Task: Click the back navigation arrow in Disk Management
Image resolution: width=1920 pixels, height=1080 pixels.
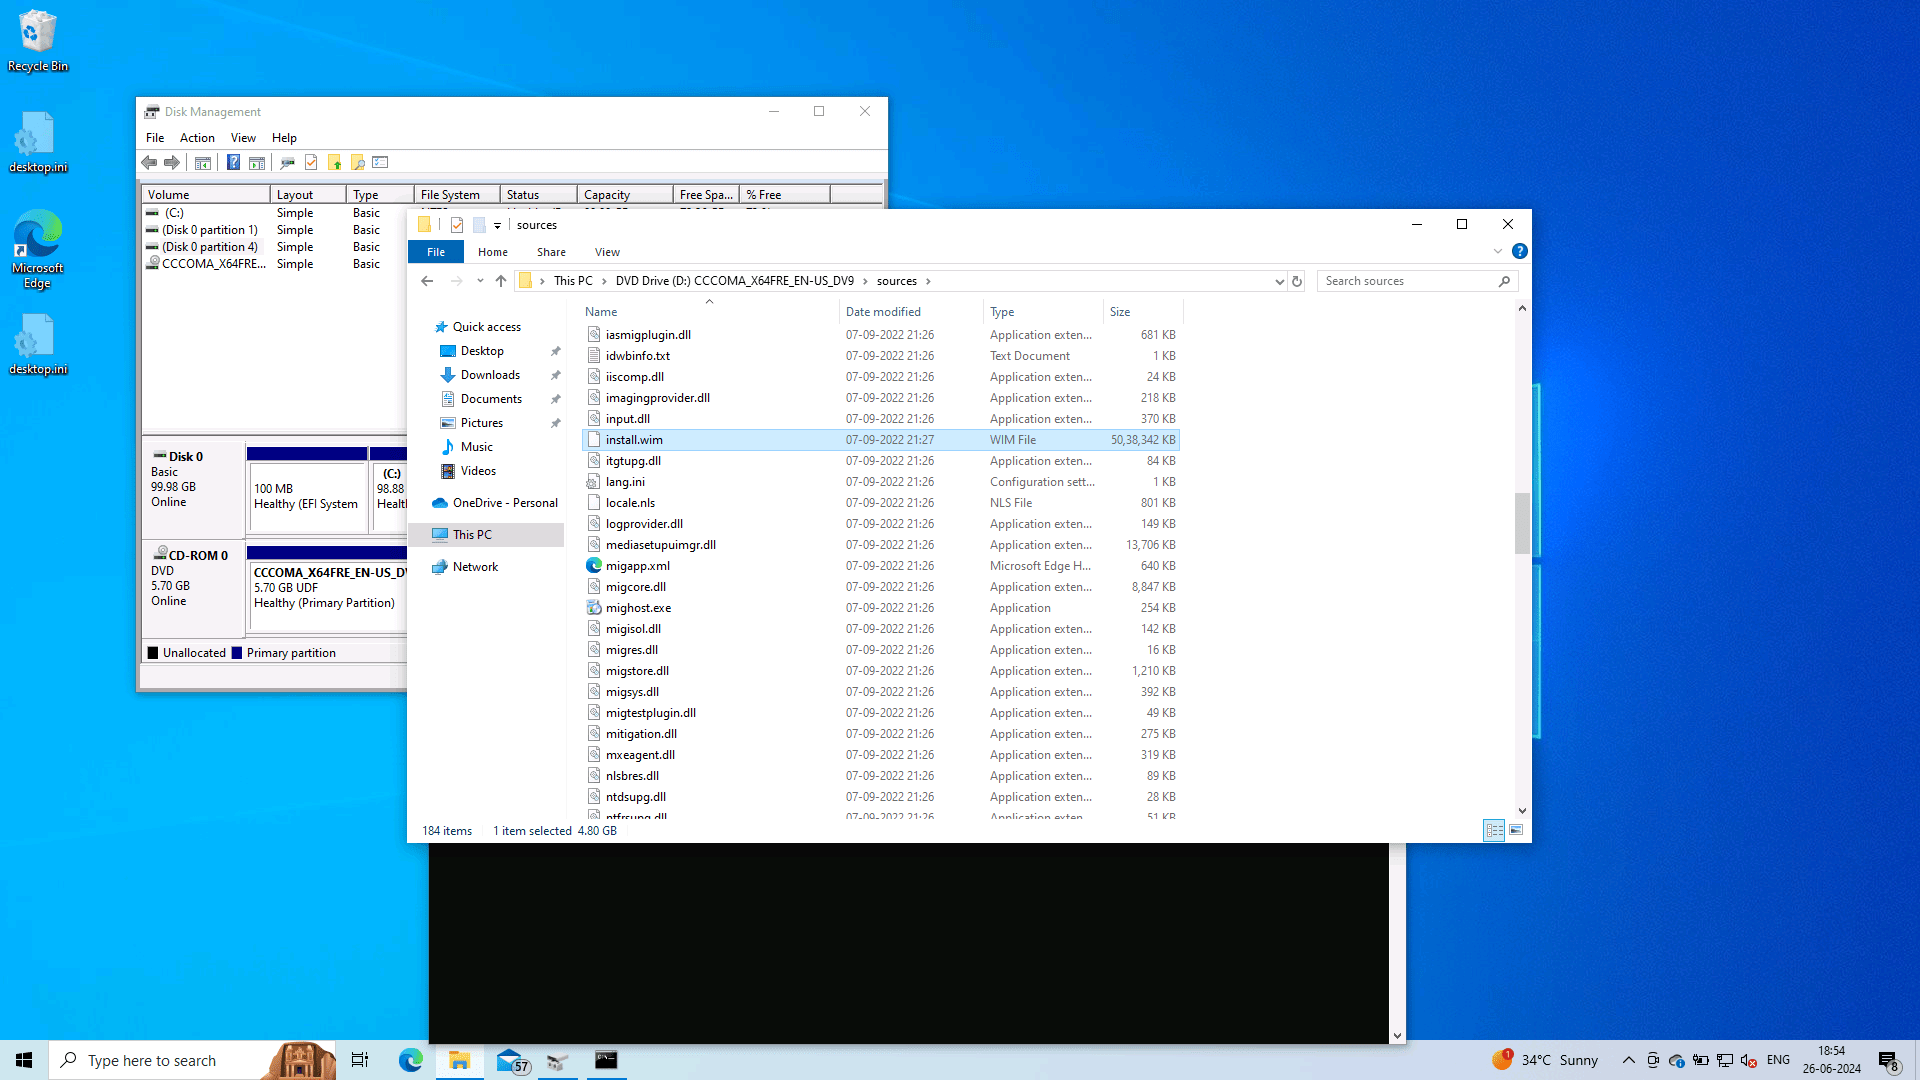Action: pyautogui.click(x=149, y=163)
